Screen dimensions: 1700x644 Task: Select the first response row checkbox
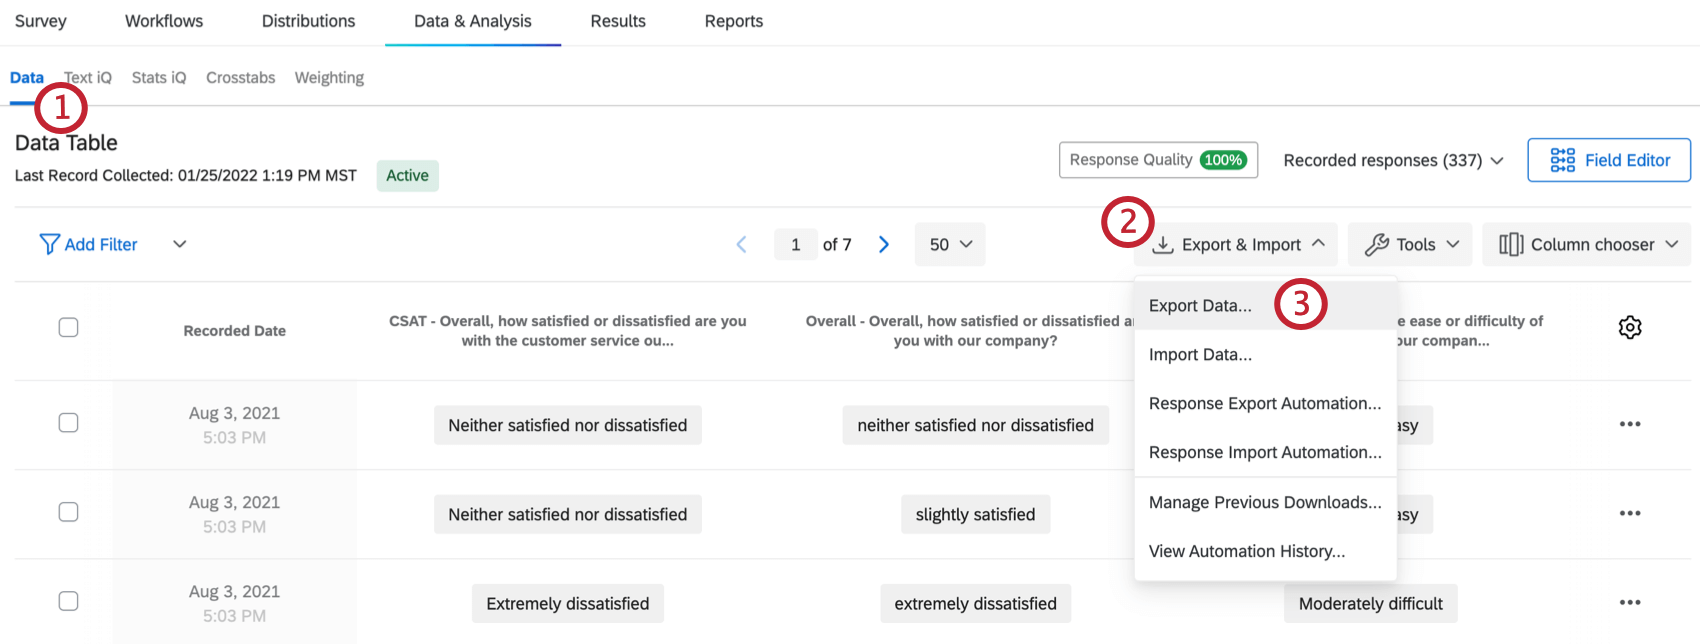click(x=68, y=423)
